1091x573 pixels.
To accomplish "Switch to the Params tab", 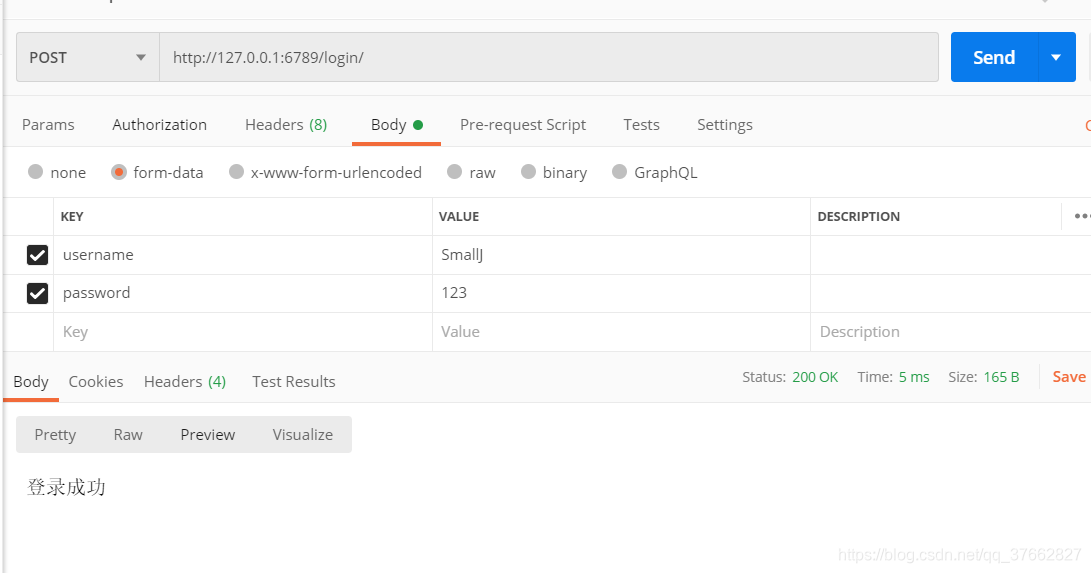I will click(48, 124).
